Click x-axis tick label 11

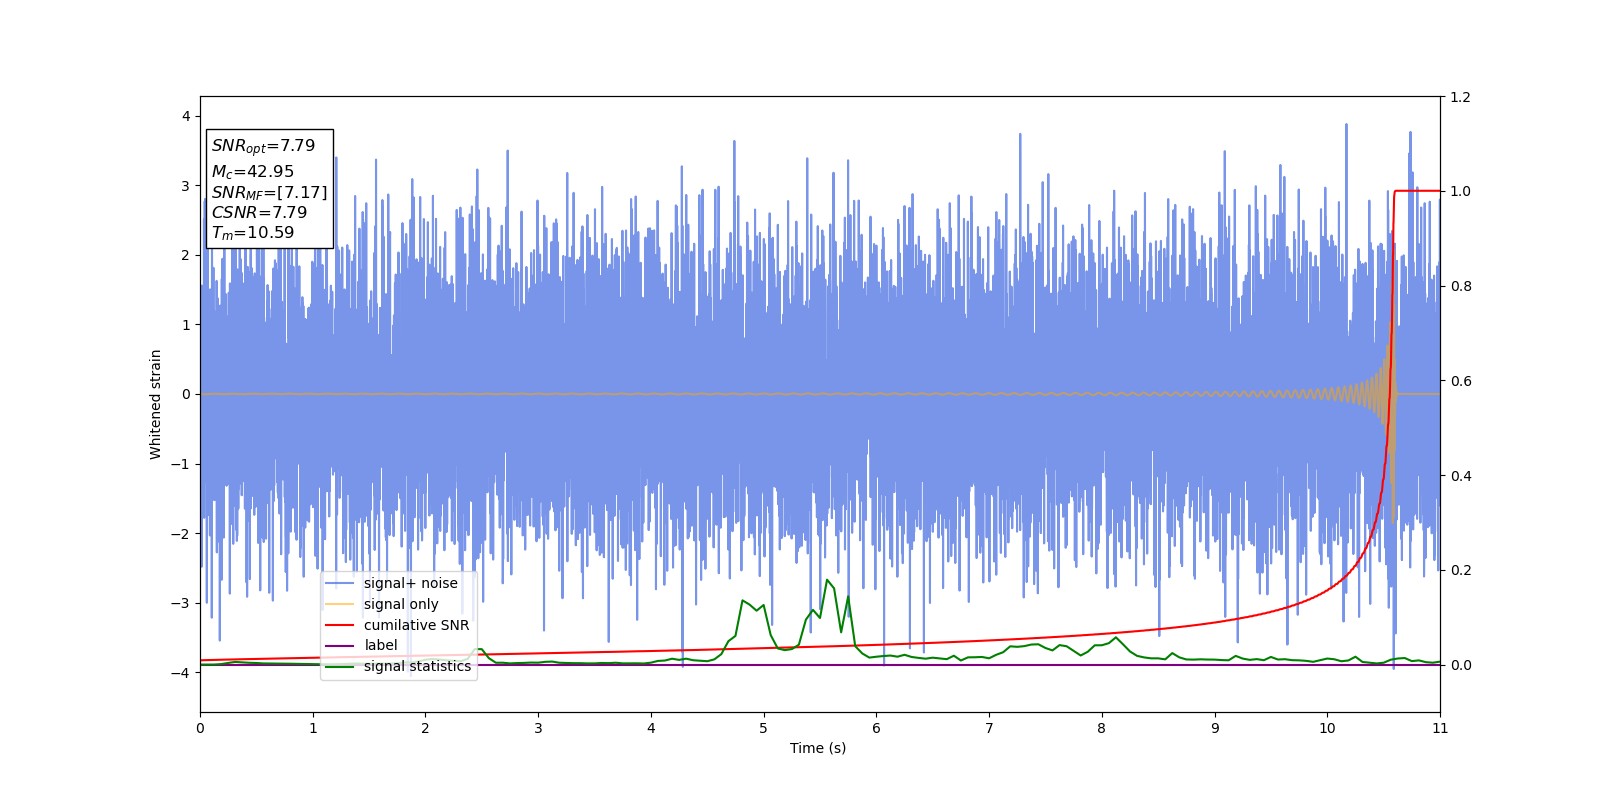[1440, 728]
